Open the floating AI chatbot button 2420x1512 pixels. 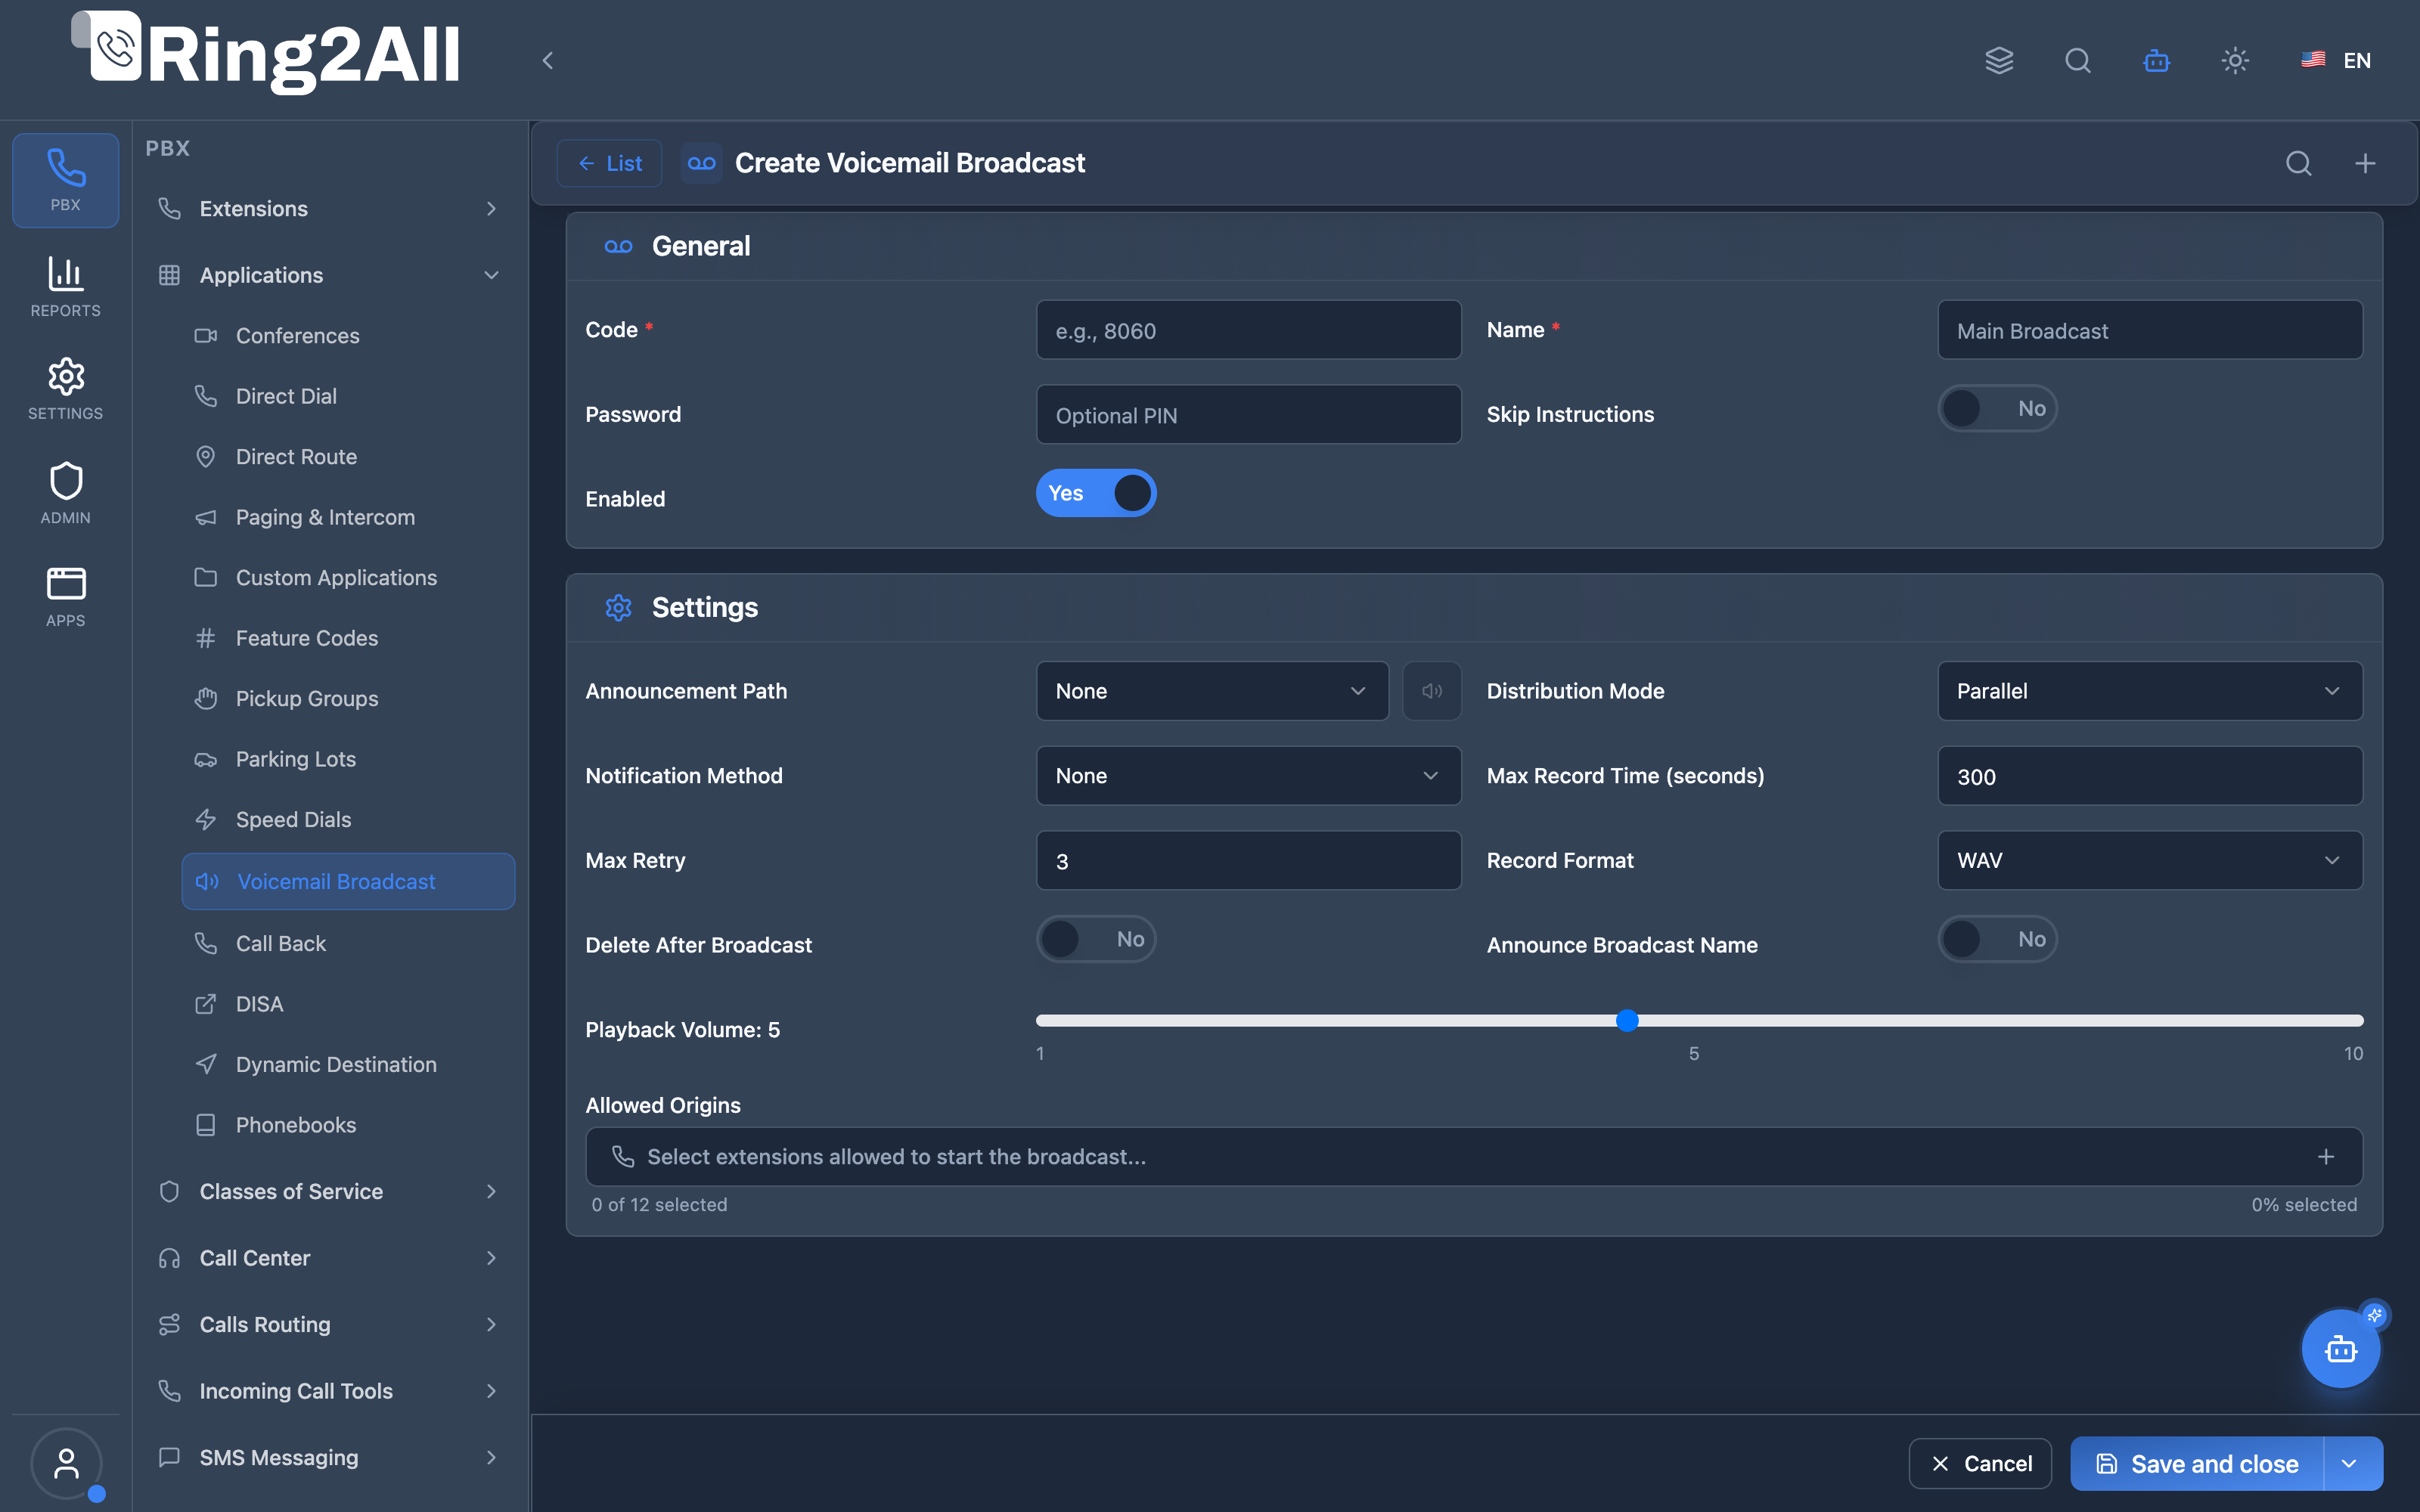(x=2341, y=1350)
